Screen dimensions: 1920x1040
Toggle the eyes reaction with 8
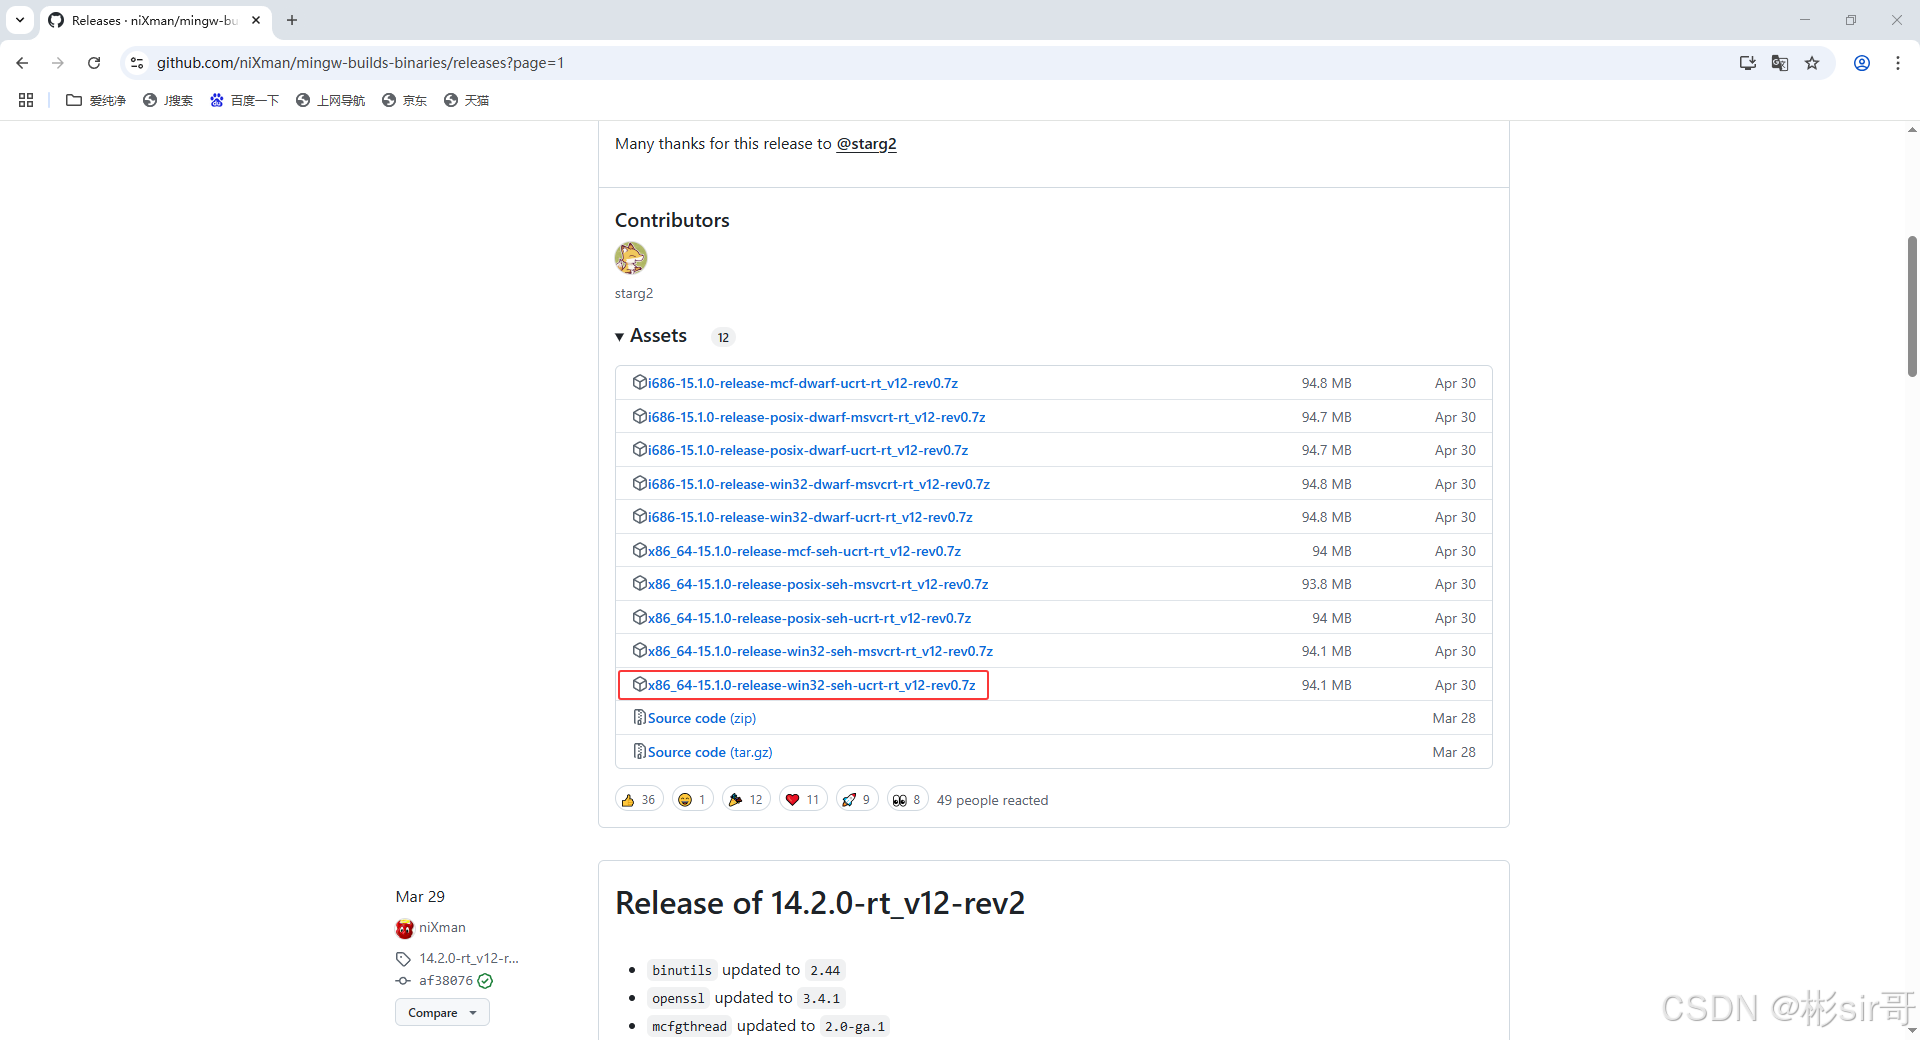(907, 799)
